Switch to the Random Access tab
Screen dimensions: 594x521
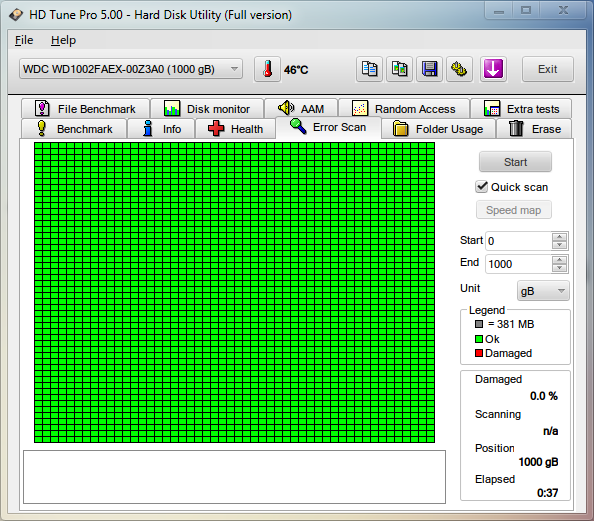(404, 109)
